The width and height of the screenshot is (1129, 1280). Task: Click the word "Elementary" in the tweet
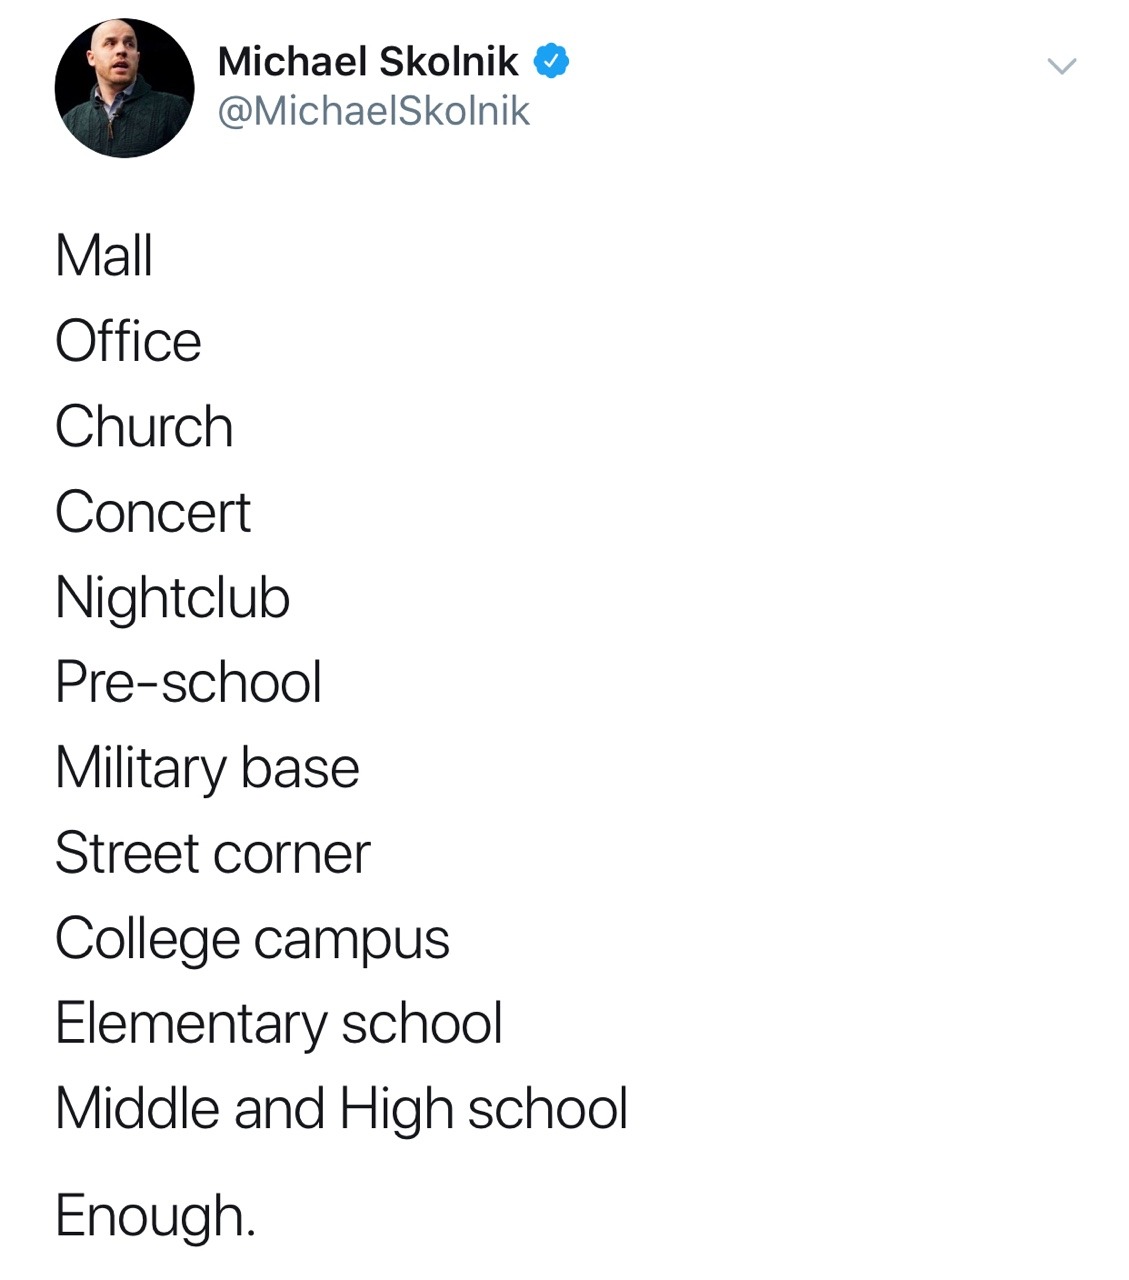tap(191, 1025)
